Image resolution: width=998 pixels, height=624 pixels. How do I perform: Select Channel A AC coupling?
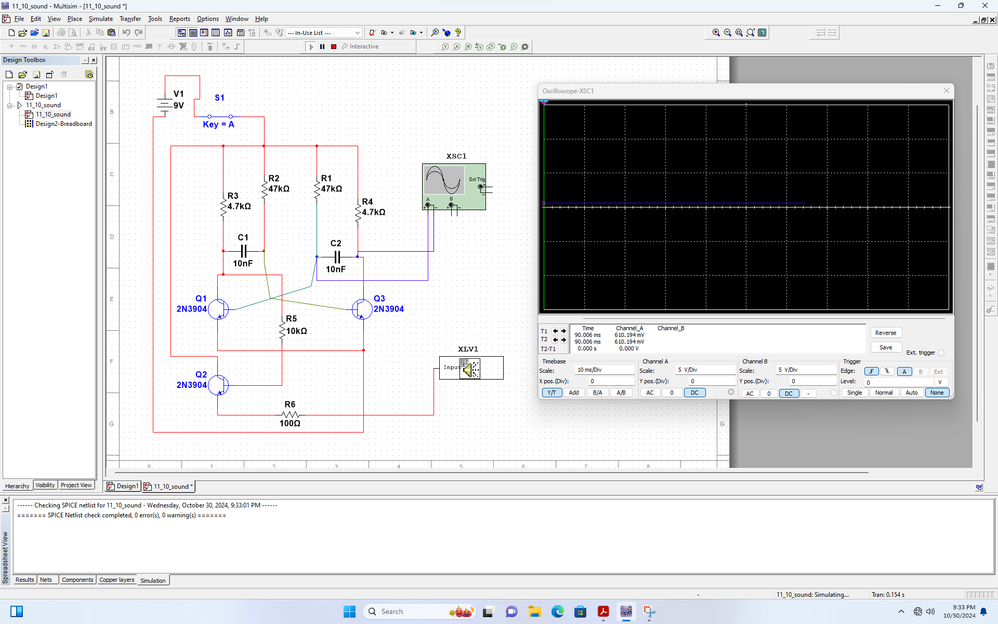650,393
